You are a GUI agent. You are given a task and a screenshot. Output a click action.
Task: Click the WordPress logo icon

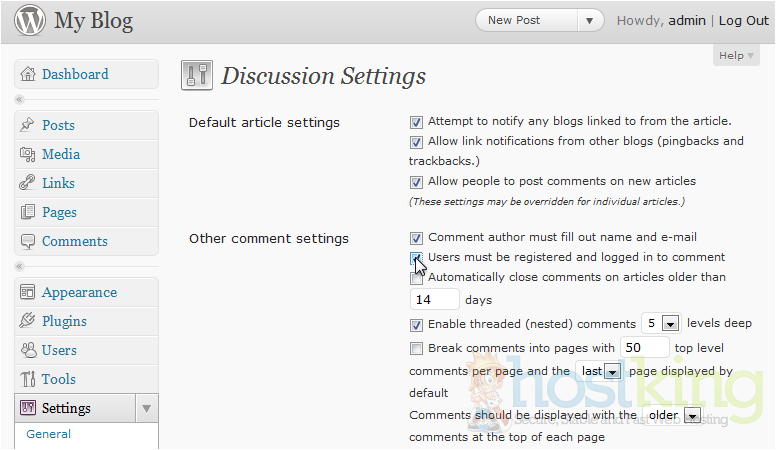tap(30, 21)
